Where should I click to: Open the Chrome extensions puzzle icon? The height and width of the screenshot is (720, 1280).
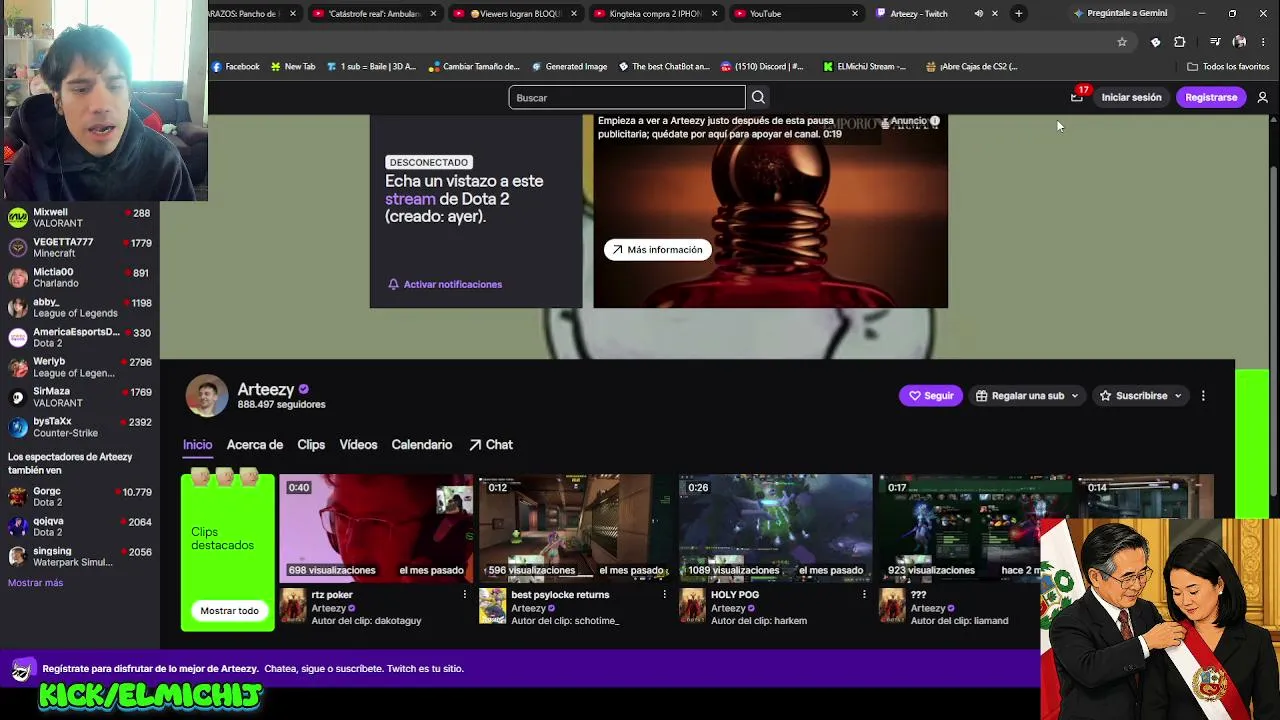(x=1180, y=42)
